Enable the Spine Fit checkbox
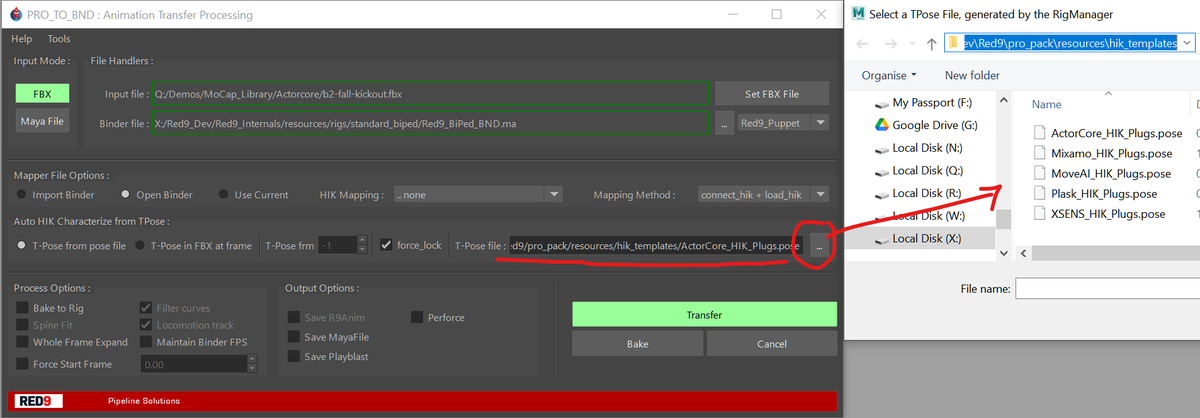 (22, 325)
